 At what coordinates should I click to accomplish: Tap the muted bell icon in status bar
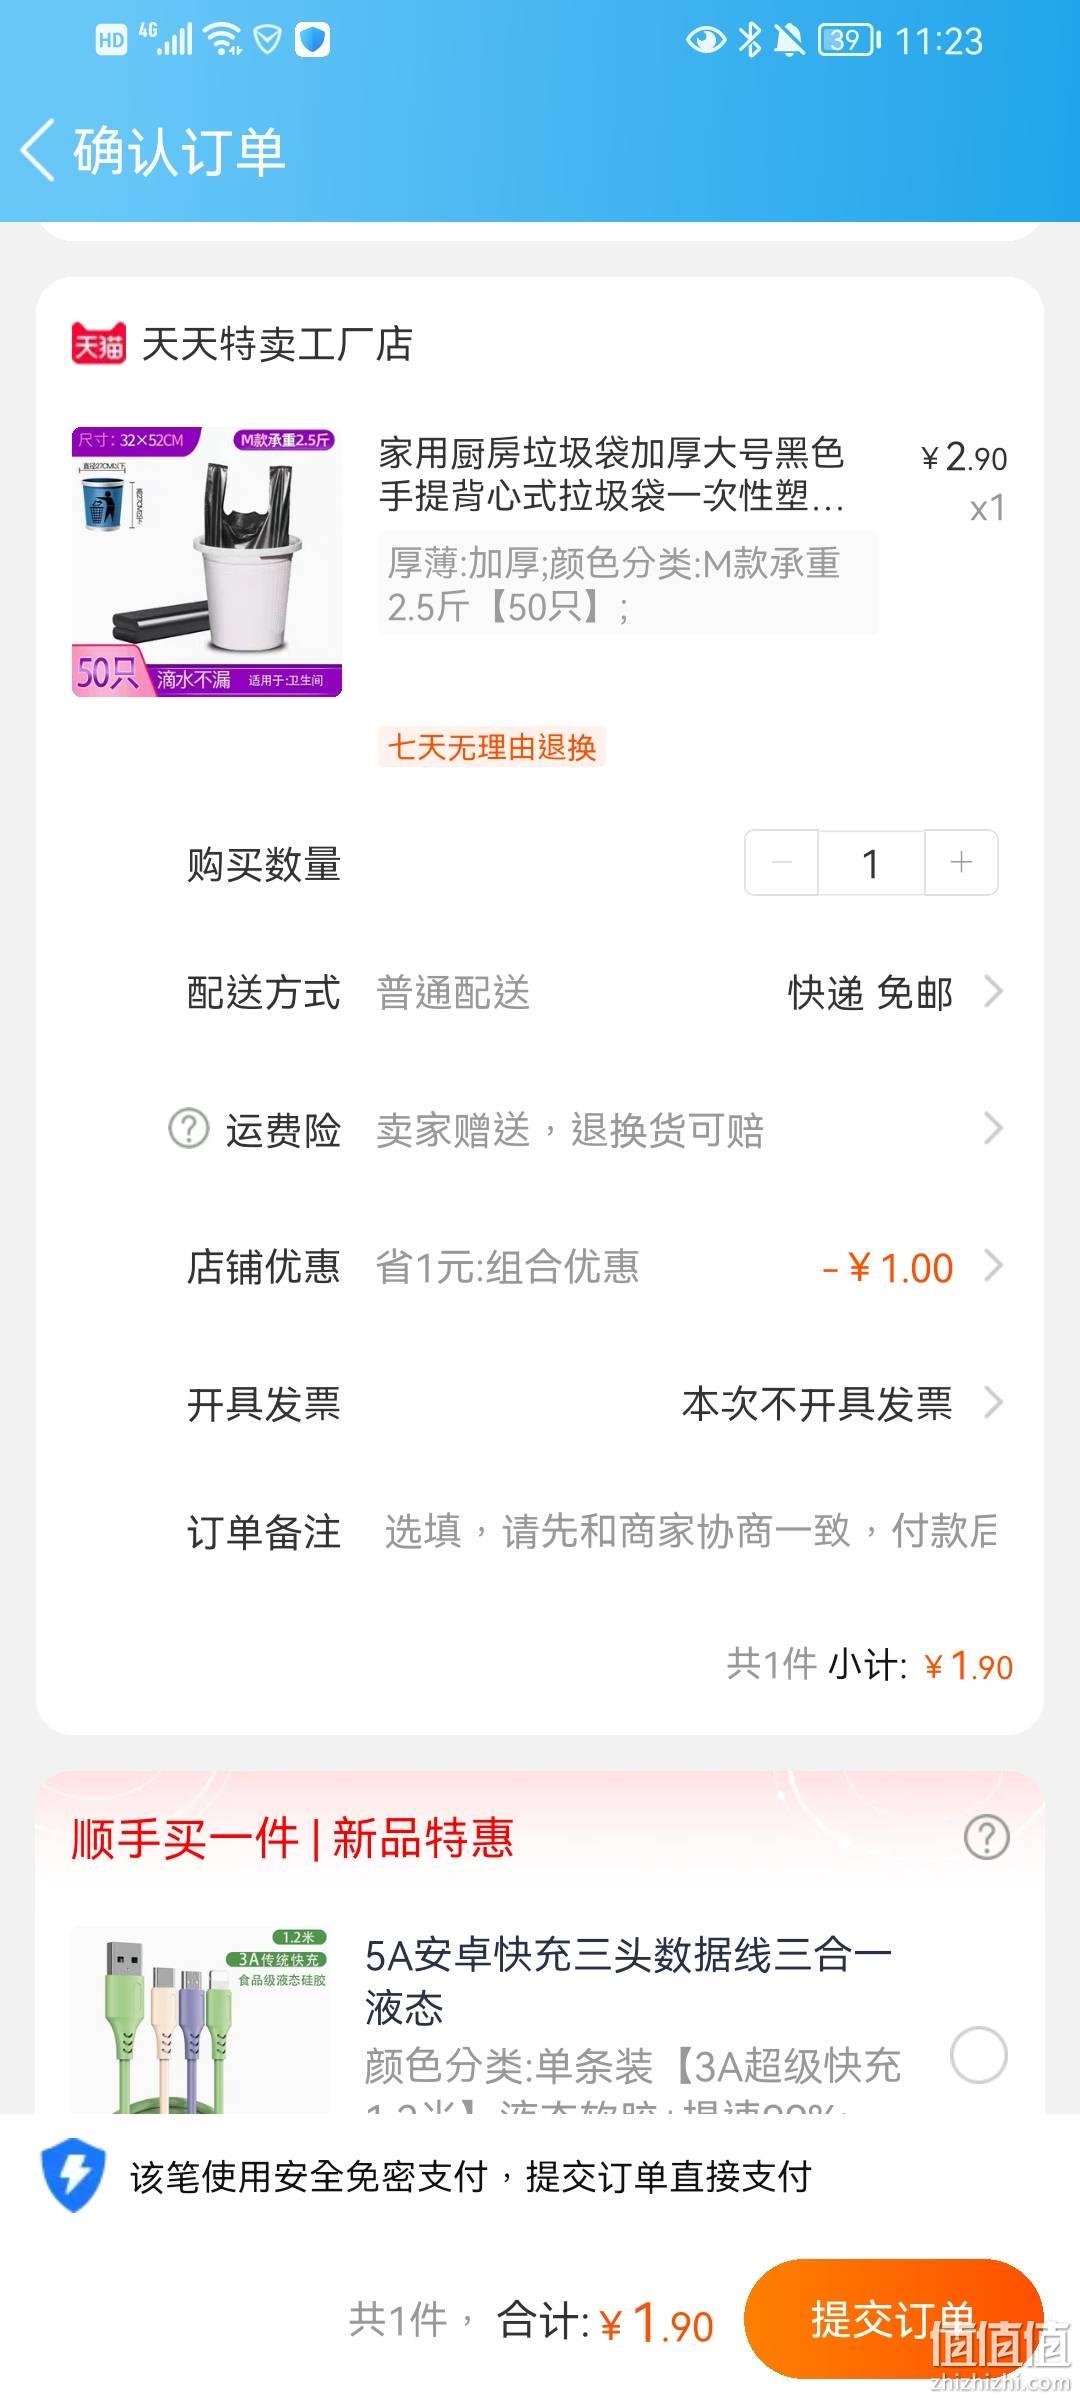(789, 40)
